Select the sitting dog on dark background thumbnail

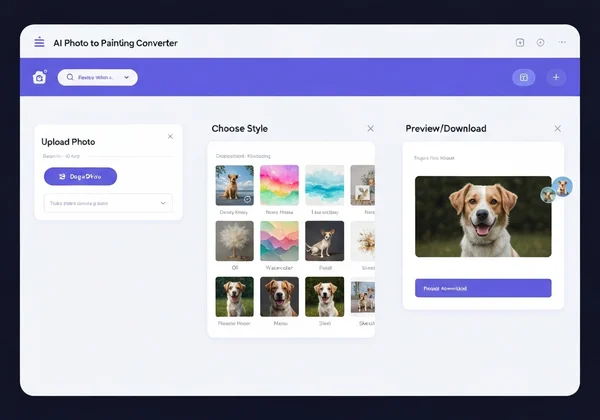[324, 241]
